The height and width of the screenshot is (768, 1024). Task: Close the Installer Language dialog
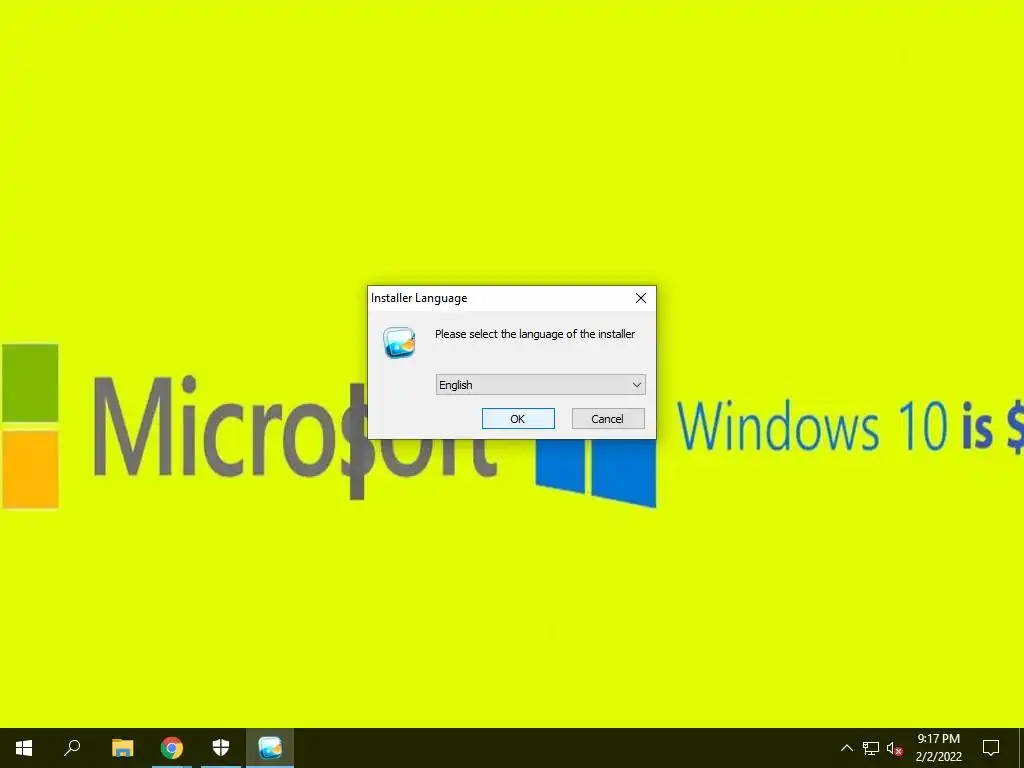click(641, 298)
